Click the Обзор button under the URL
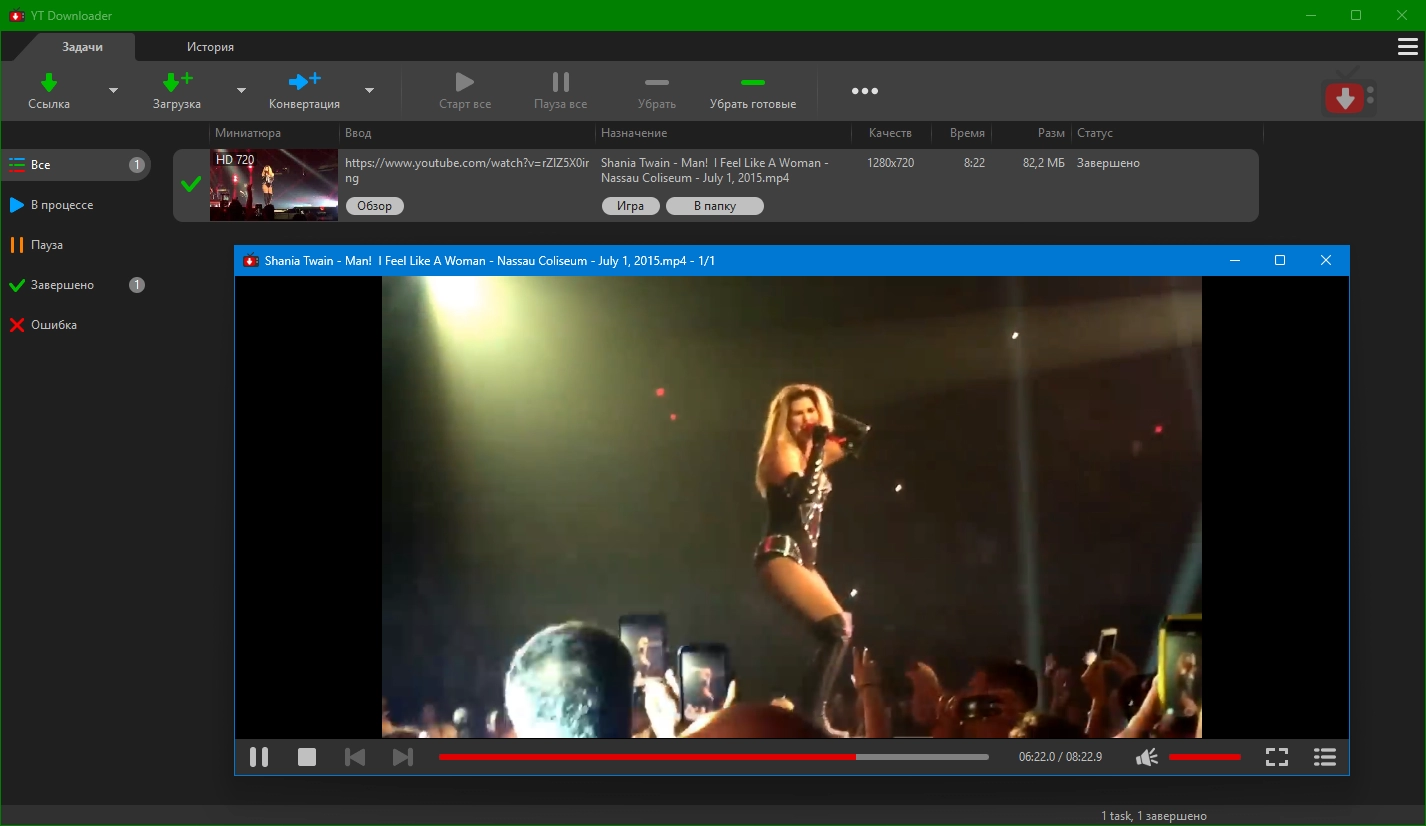This screenshot has width=1426, height=826. click(375, 206)
